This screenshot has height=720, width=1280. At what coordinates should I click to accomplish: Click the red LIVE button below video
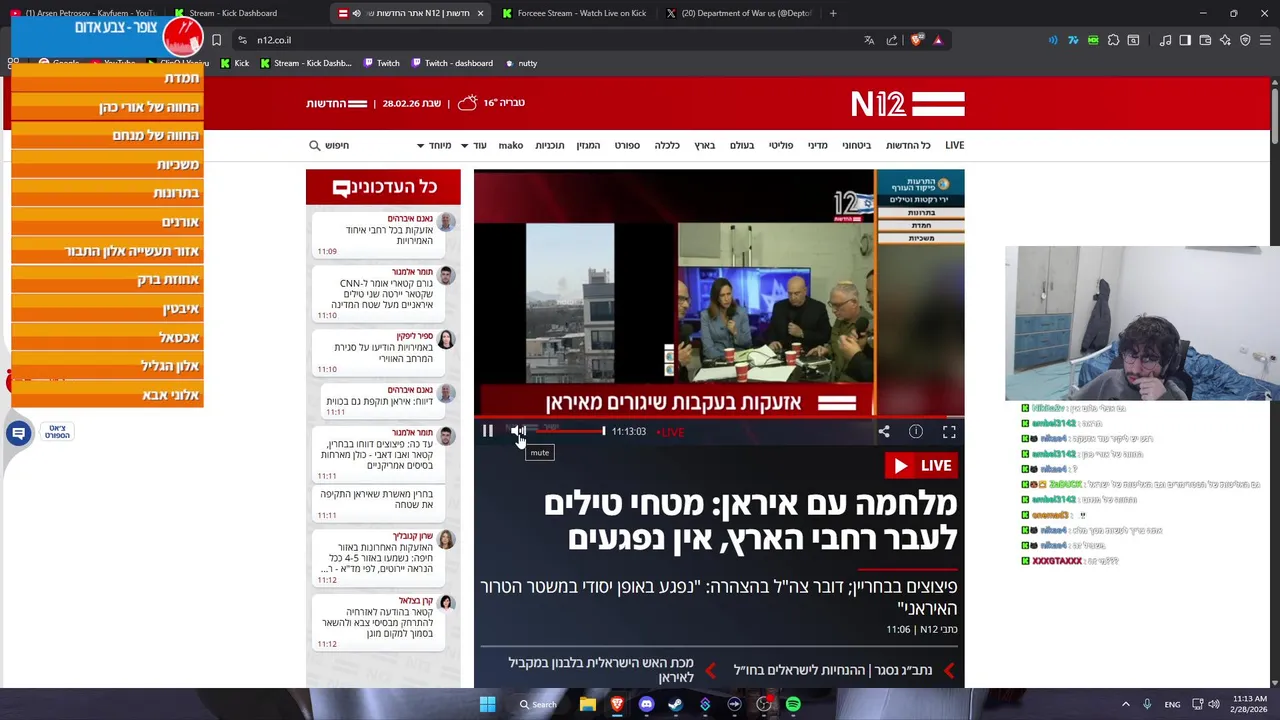pyautogui.click(x=921, y=465)
